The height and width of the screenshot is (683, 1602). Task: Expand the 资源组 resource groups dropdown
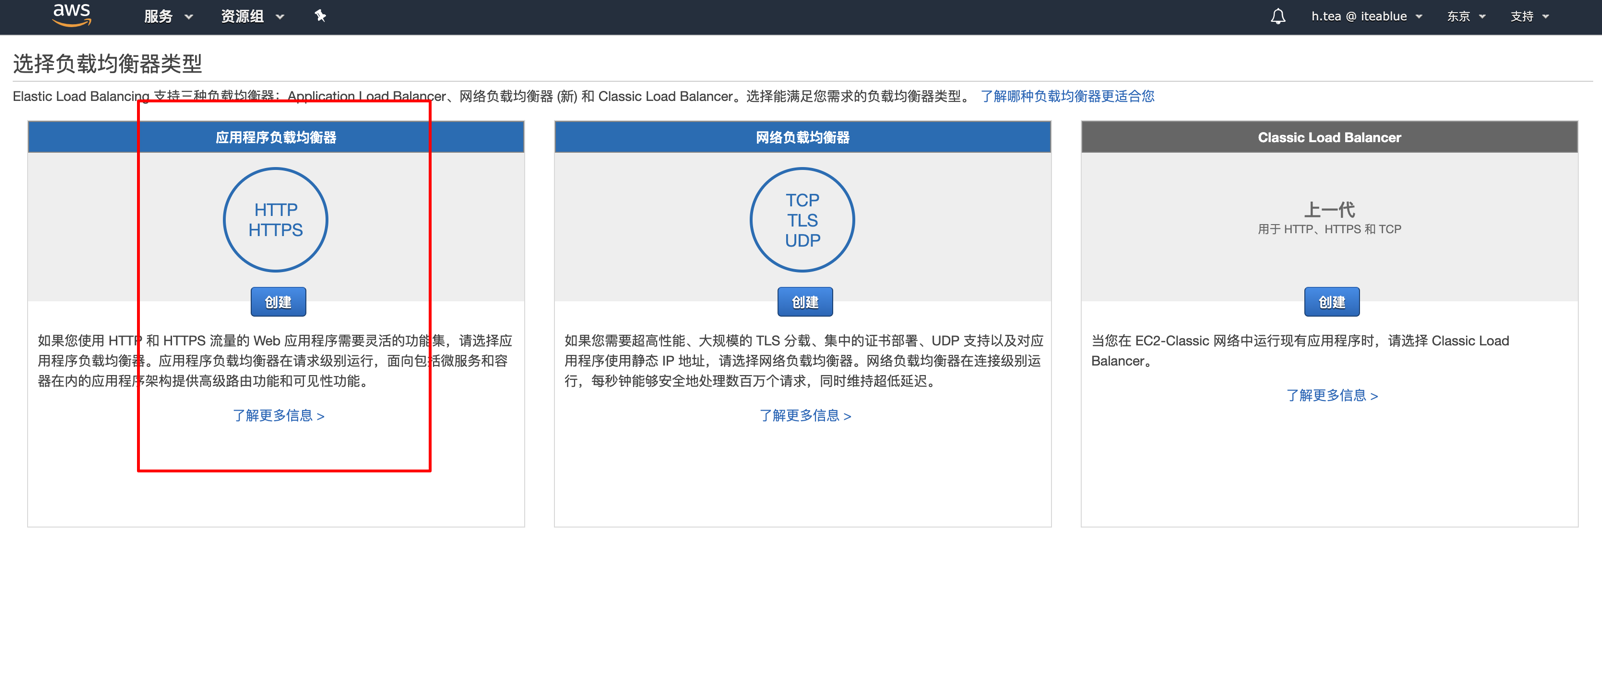coord(252,17)
